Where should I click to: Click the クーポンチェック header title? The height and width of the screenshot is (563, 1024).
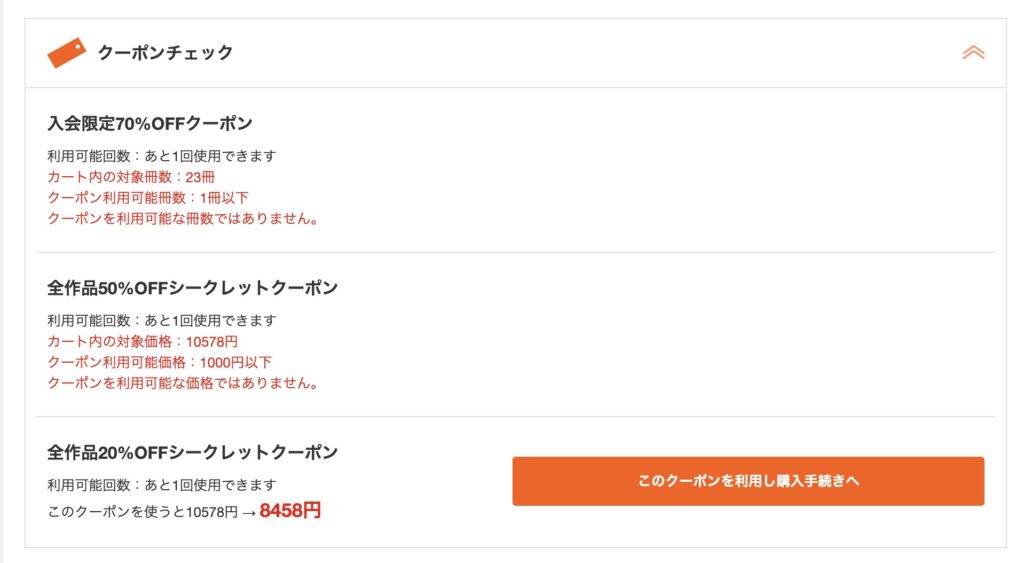click(165, 52)
